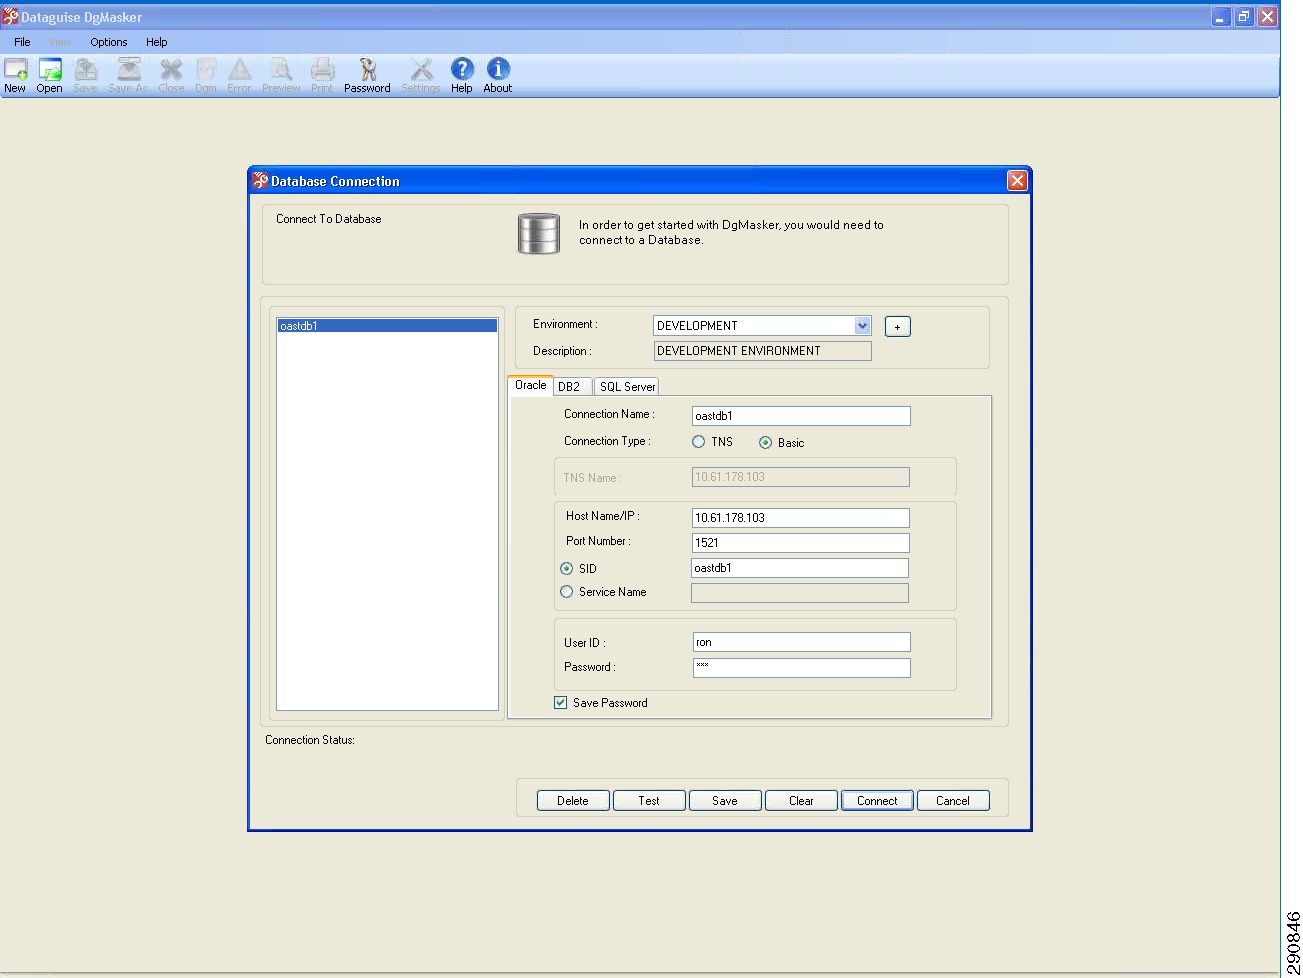Click the User ID field
The image size is (1303, 978).
(802, 642)
